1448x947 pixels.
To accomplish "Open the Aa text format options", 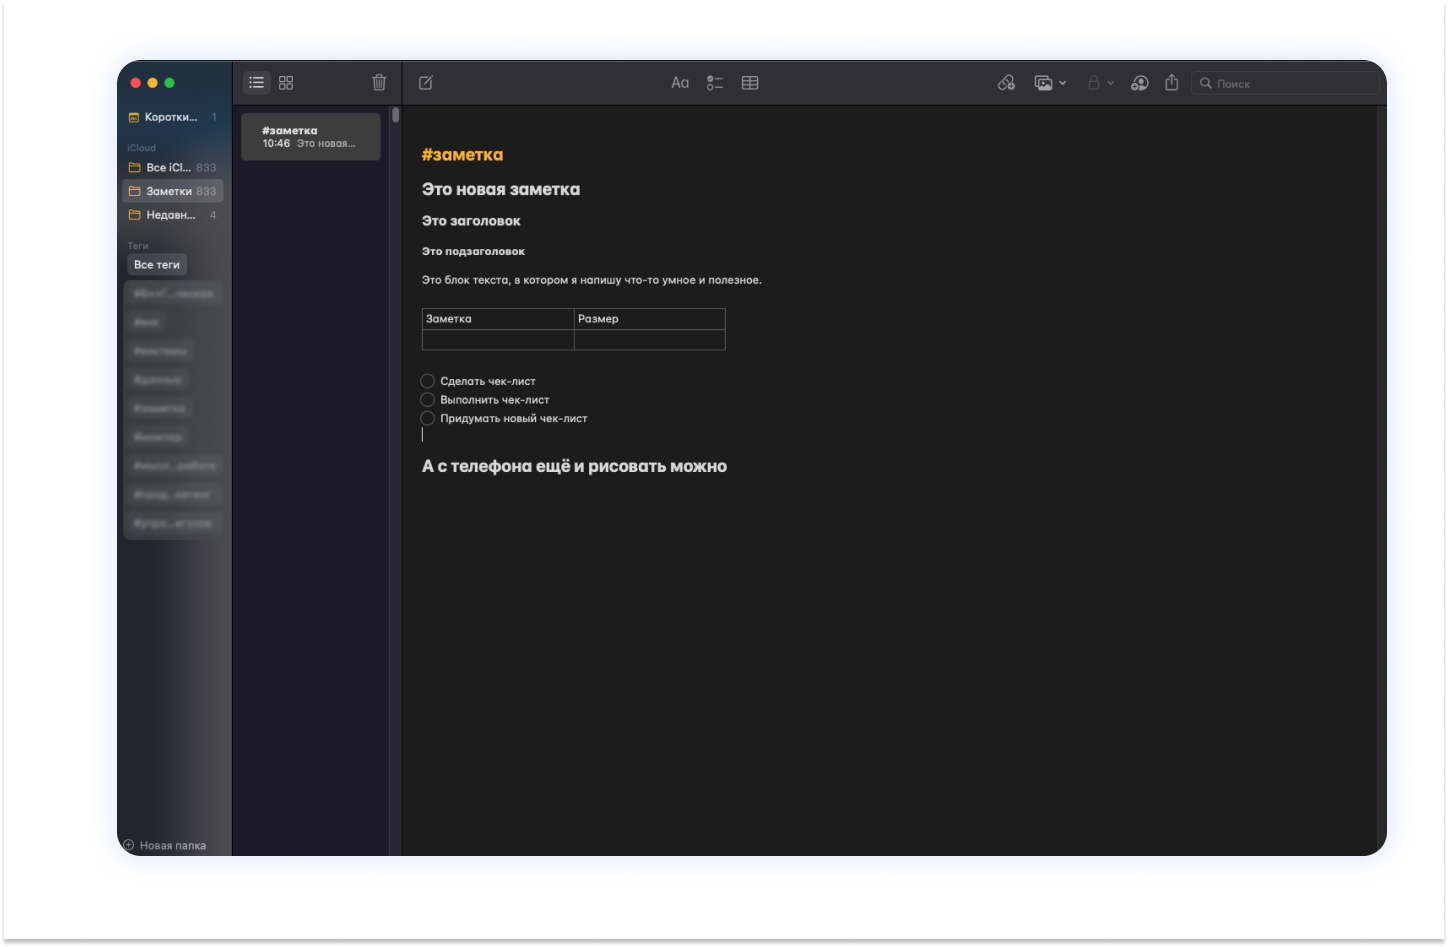I will 680,83.
